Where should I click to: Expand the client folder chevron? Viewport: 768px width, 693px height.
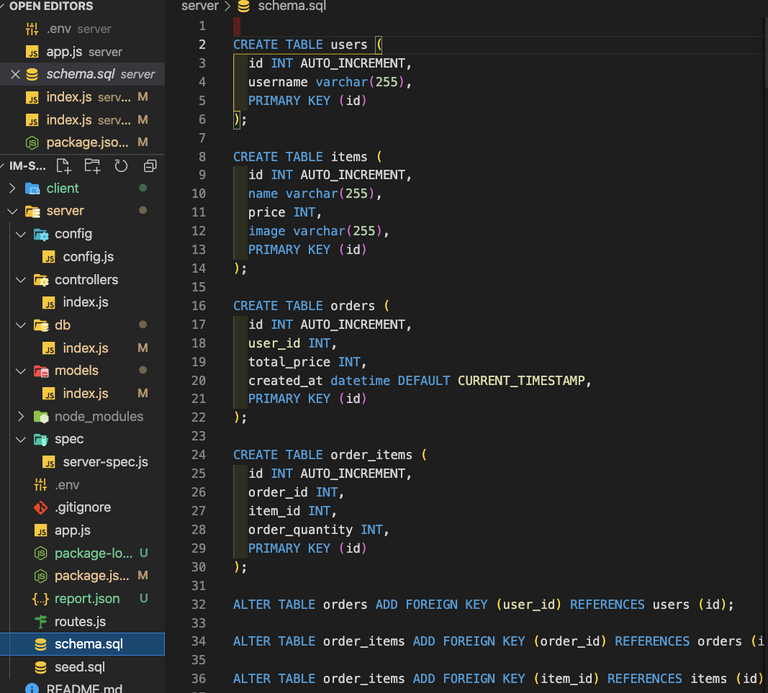[12, 188]
